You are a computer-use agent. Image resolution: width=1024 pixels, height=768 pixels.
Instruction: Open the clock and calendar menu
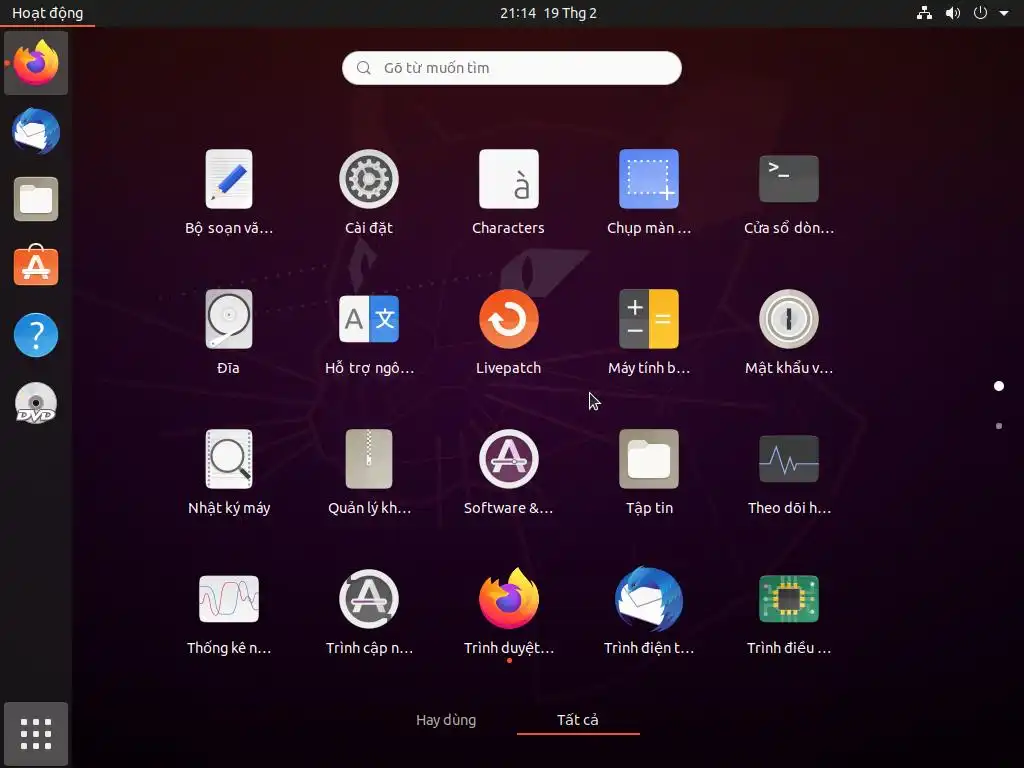click(x=549, y=13)
